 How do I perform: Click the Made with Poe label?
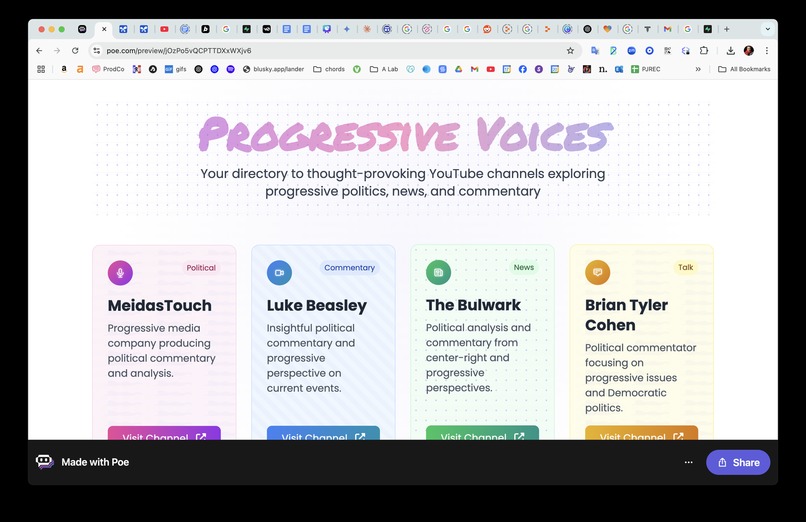(x=95, y=462)
